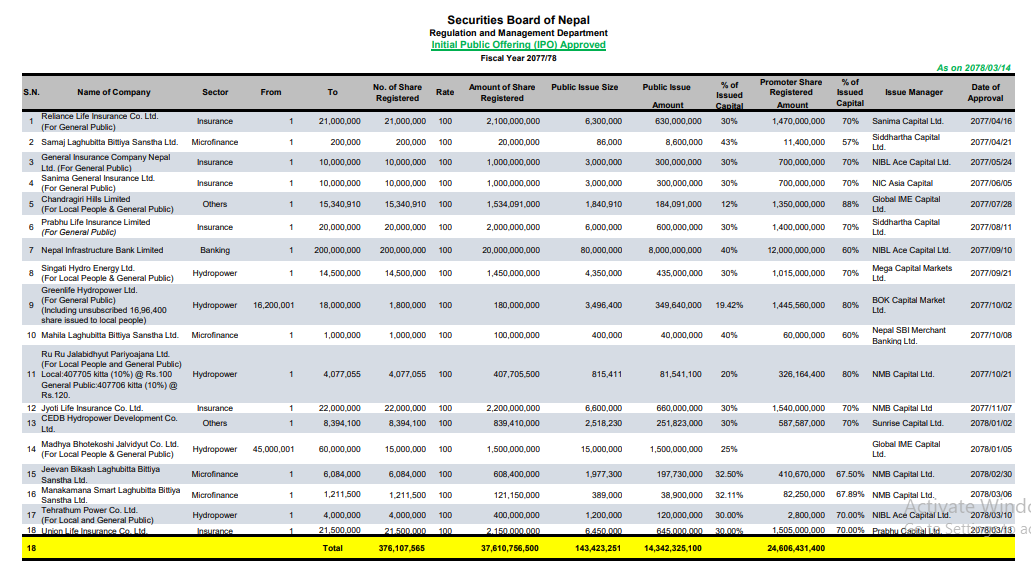Select the Public Issue Size column header
The width and height of the screenshot is (1031, 567).
[x=584, y=87]
